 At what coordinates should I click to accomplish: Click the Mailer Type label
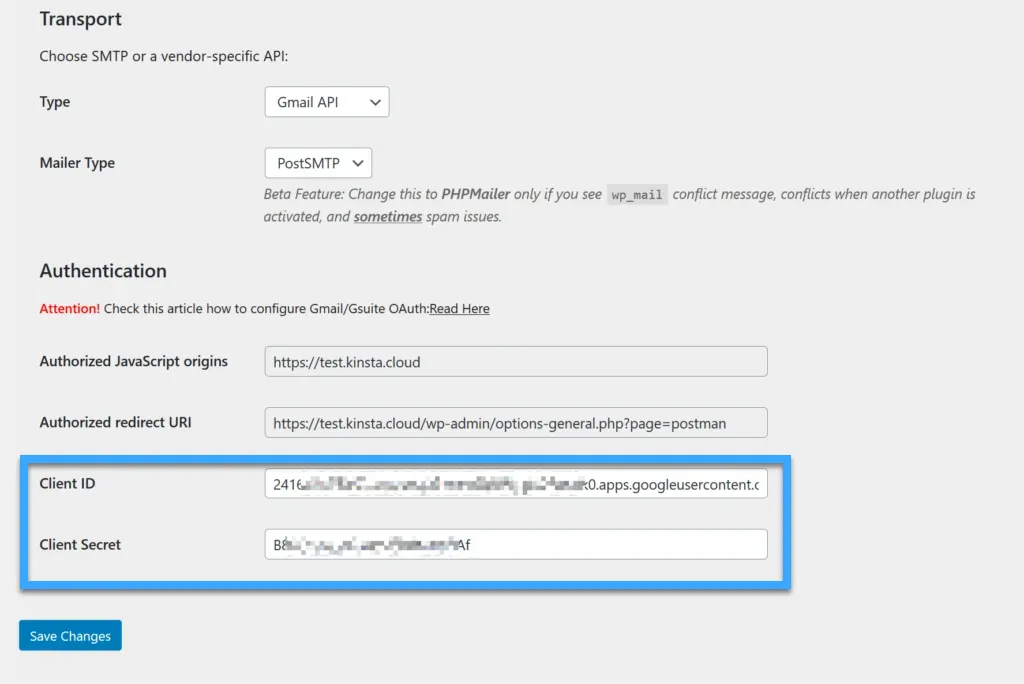pos(77,162)
